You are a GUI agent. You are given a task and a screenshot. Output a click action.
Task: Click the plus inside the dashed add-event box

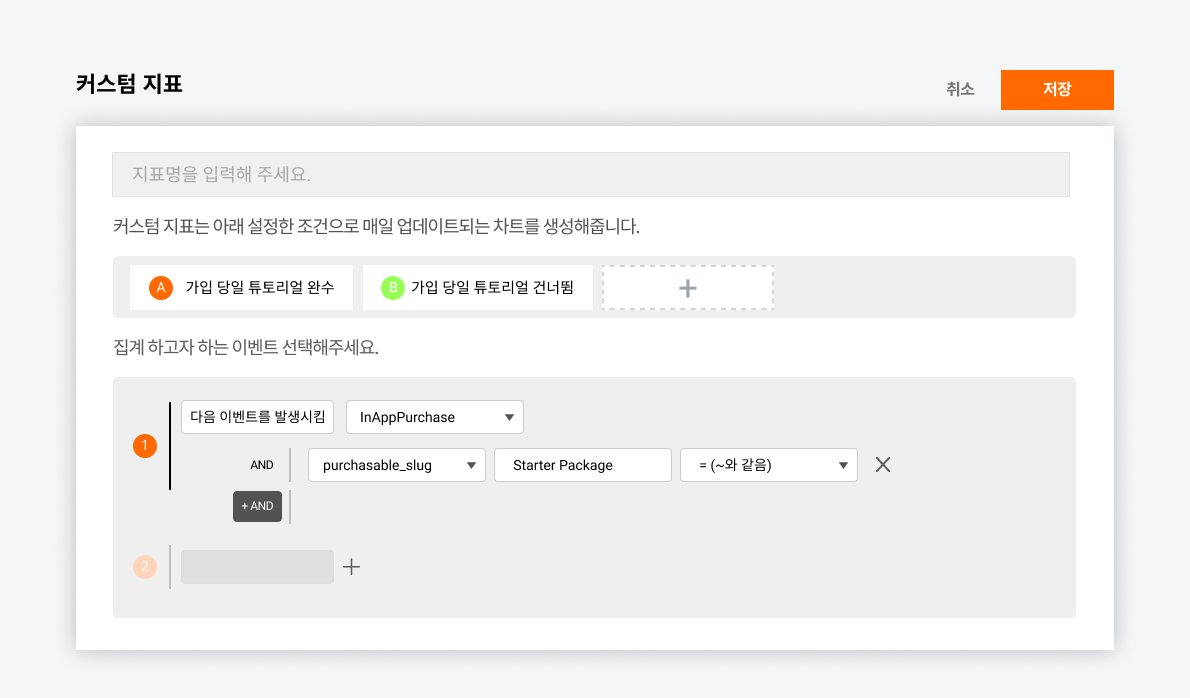pyautogui.click(x=687, y=287)
